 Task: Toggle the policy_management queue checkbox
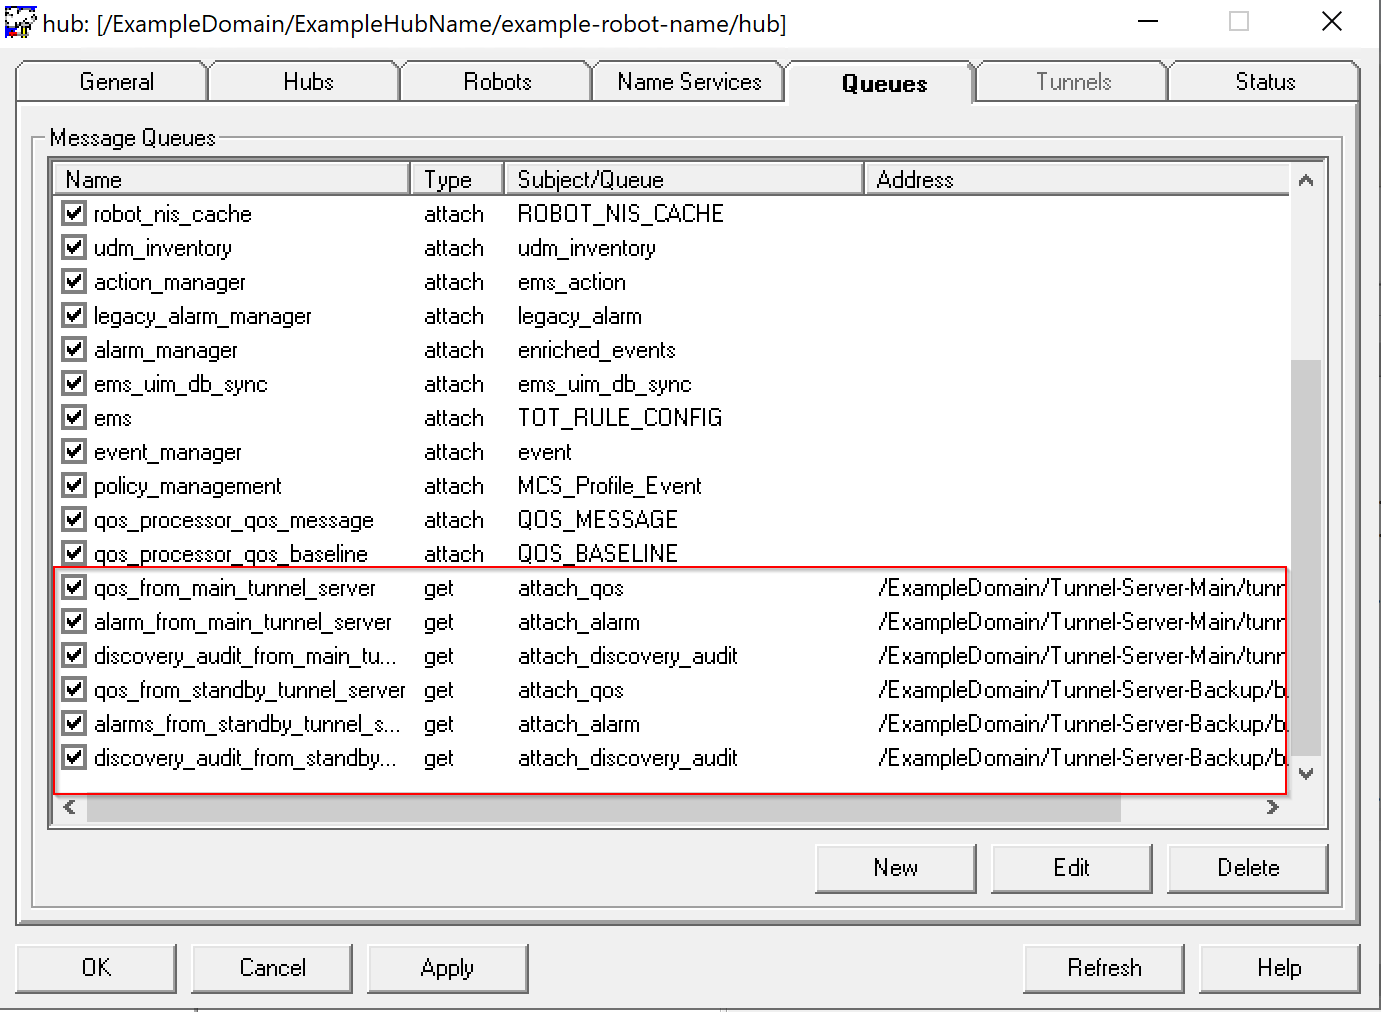(74, 484)
